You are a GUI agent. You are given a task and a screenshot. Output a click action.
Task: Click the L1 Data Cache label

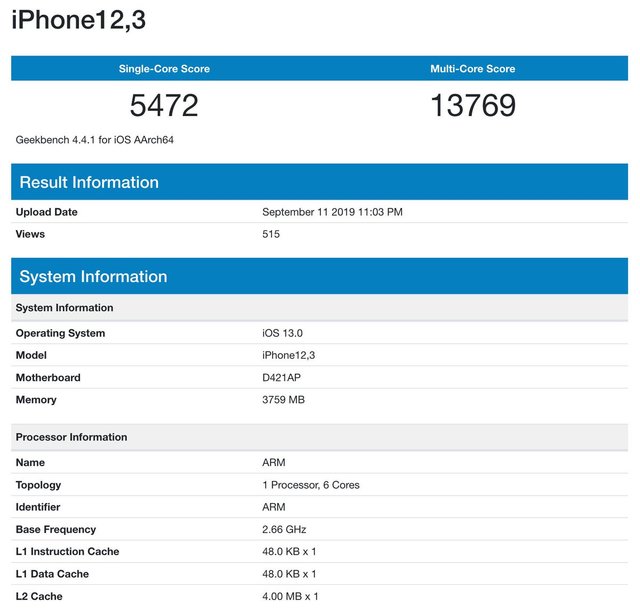pyautogui.click(x=52, y=574)
